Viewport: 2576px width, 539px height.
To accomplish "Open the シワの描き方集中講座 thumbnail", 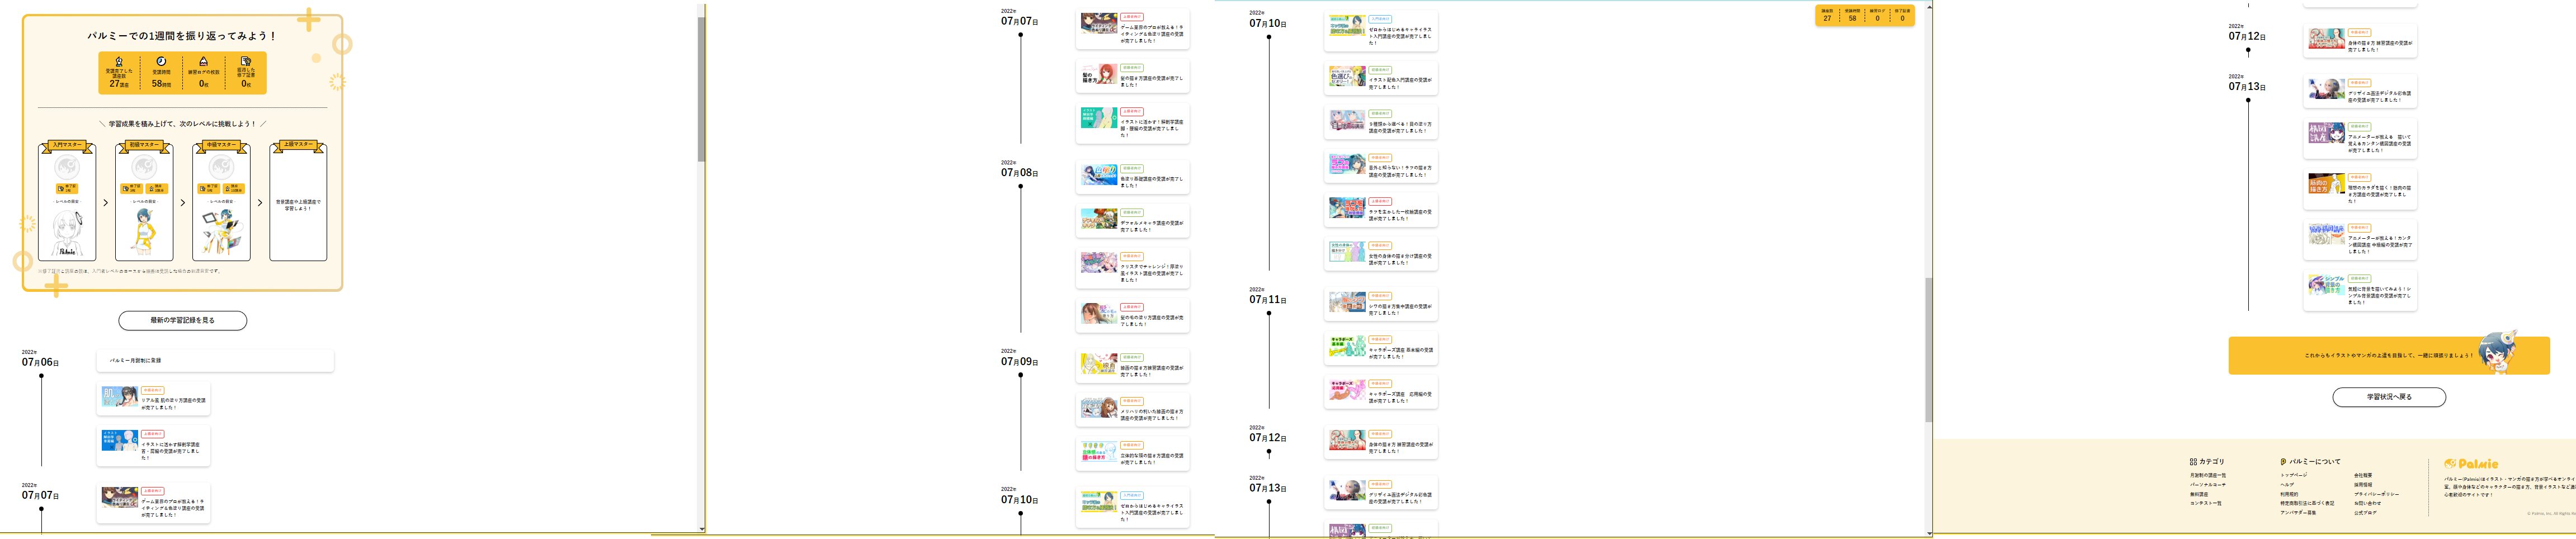I will [1347, 302].
